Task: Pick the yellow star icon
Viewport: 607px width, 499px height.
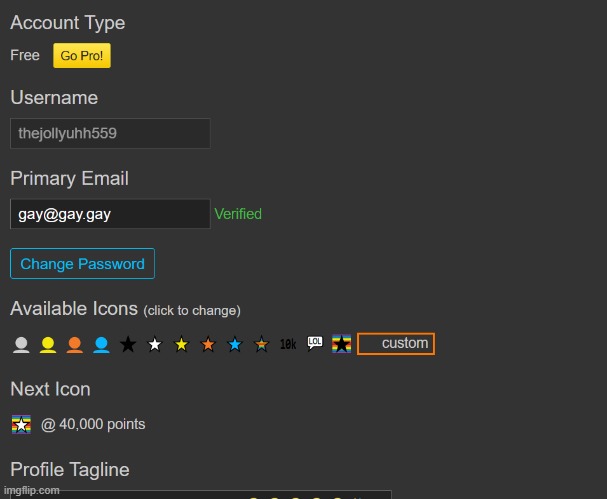Action: pos(181,345)
